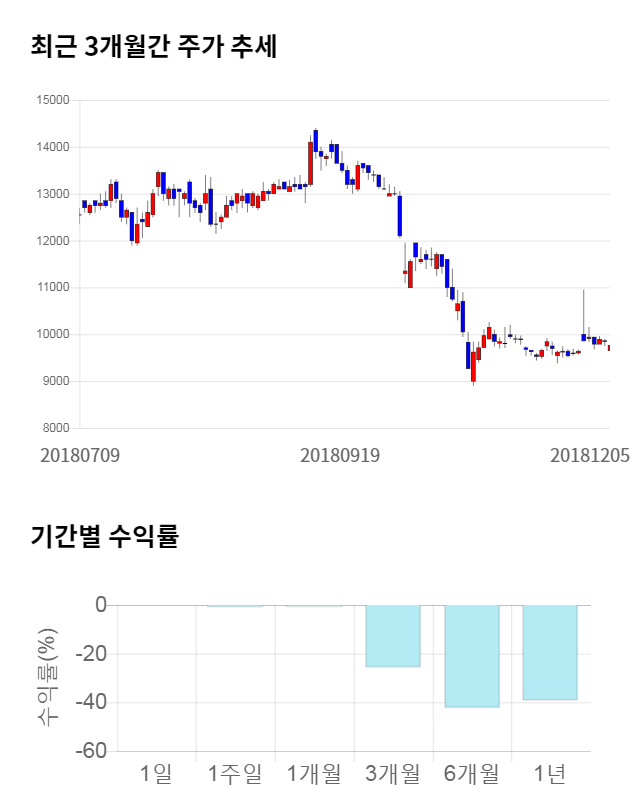The width and height of the screenshot is (640, 810).
Task: Click the lowest red candlestick near 9000
Action: [473, 366]
